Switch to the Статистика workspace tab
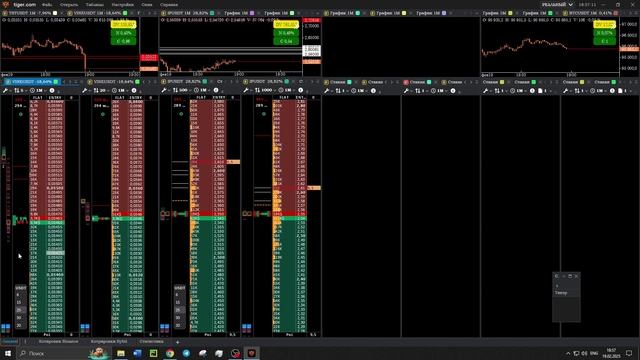 [x=151, y=341]
